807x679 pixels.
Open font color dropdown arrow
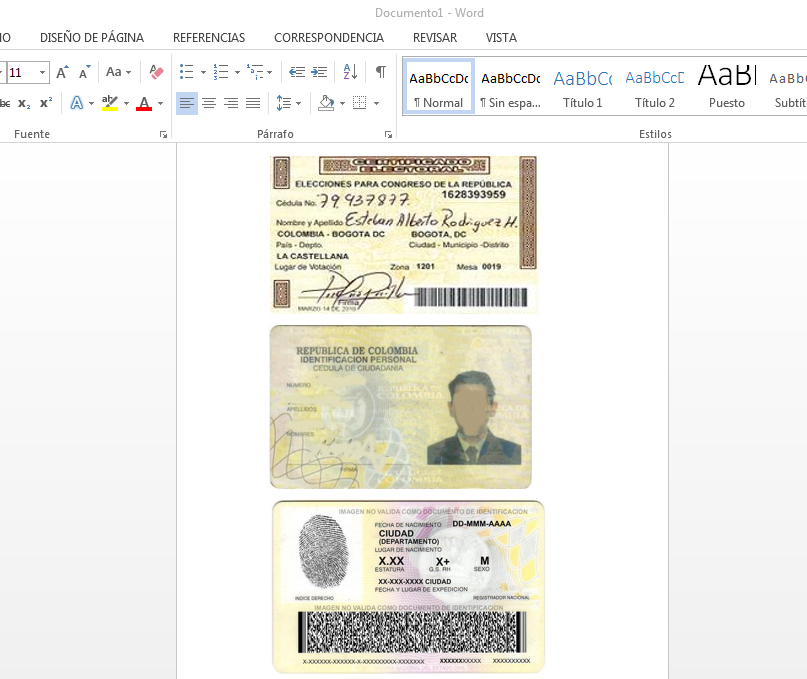click(161, 103)
